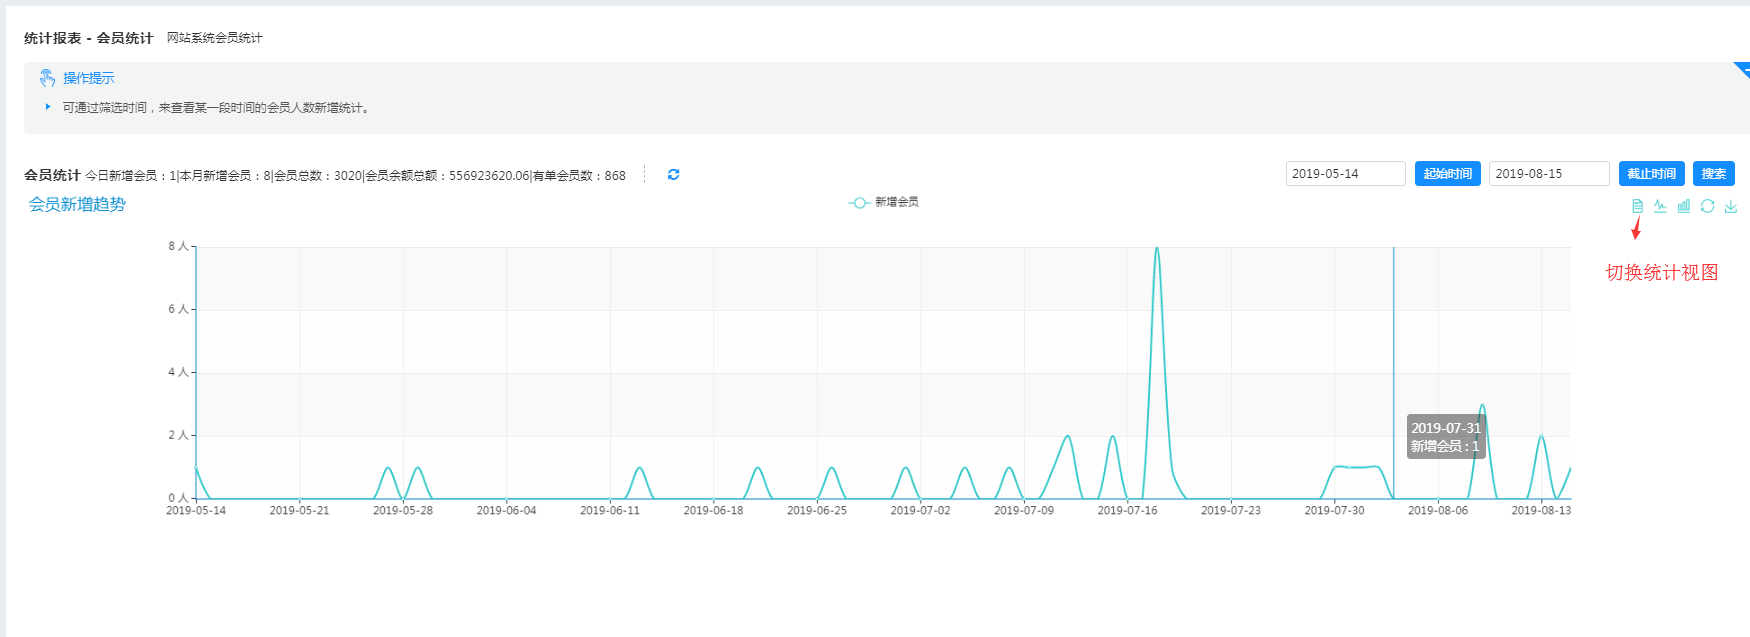
Task: Click the 2019-06-18 x-axis label
Action: pos(713,511)
